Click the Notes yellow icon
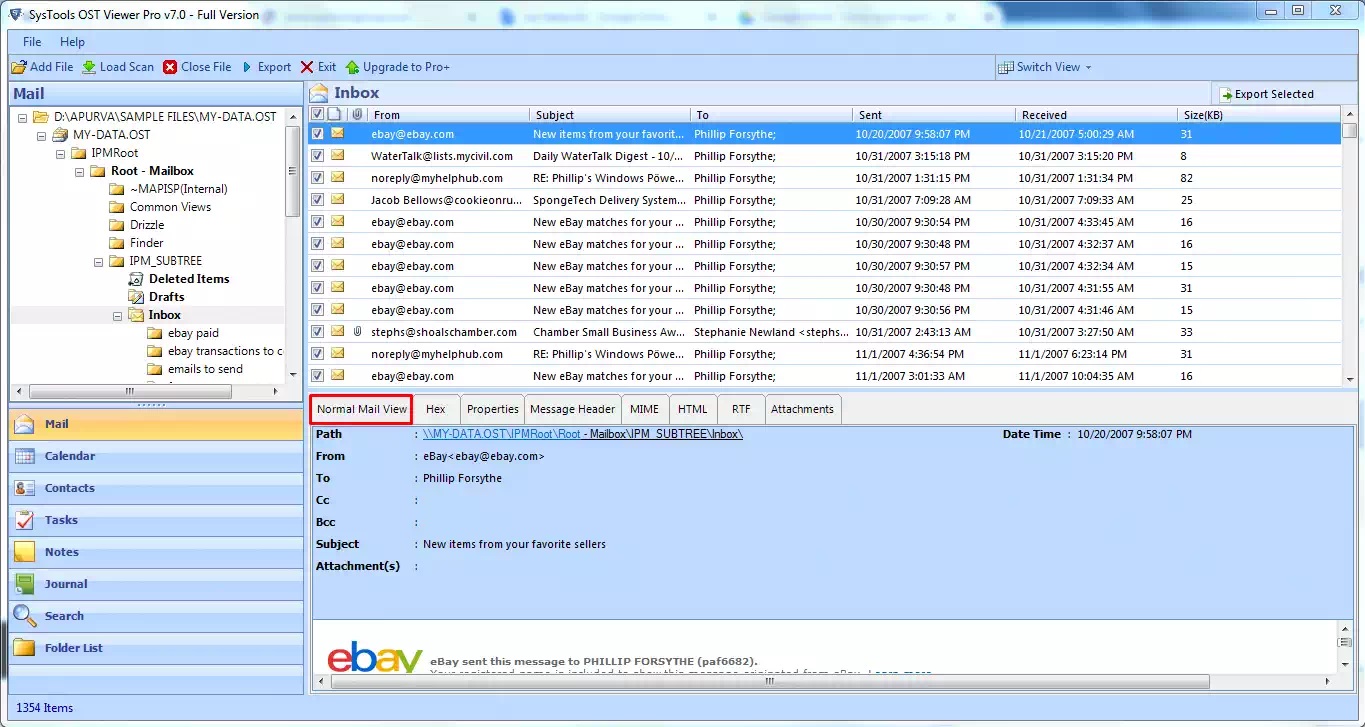 click(25, 552)
